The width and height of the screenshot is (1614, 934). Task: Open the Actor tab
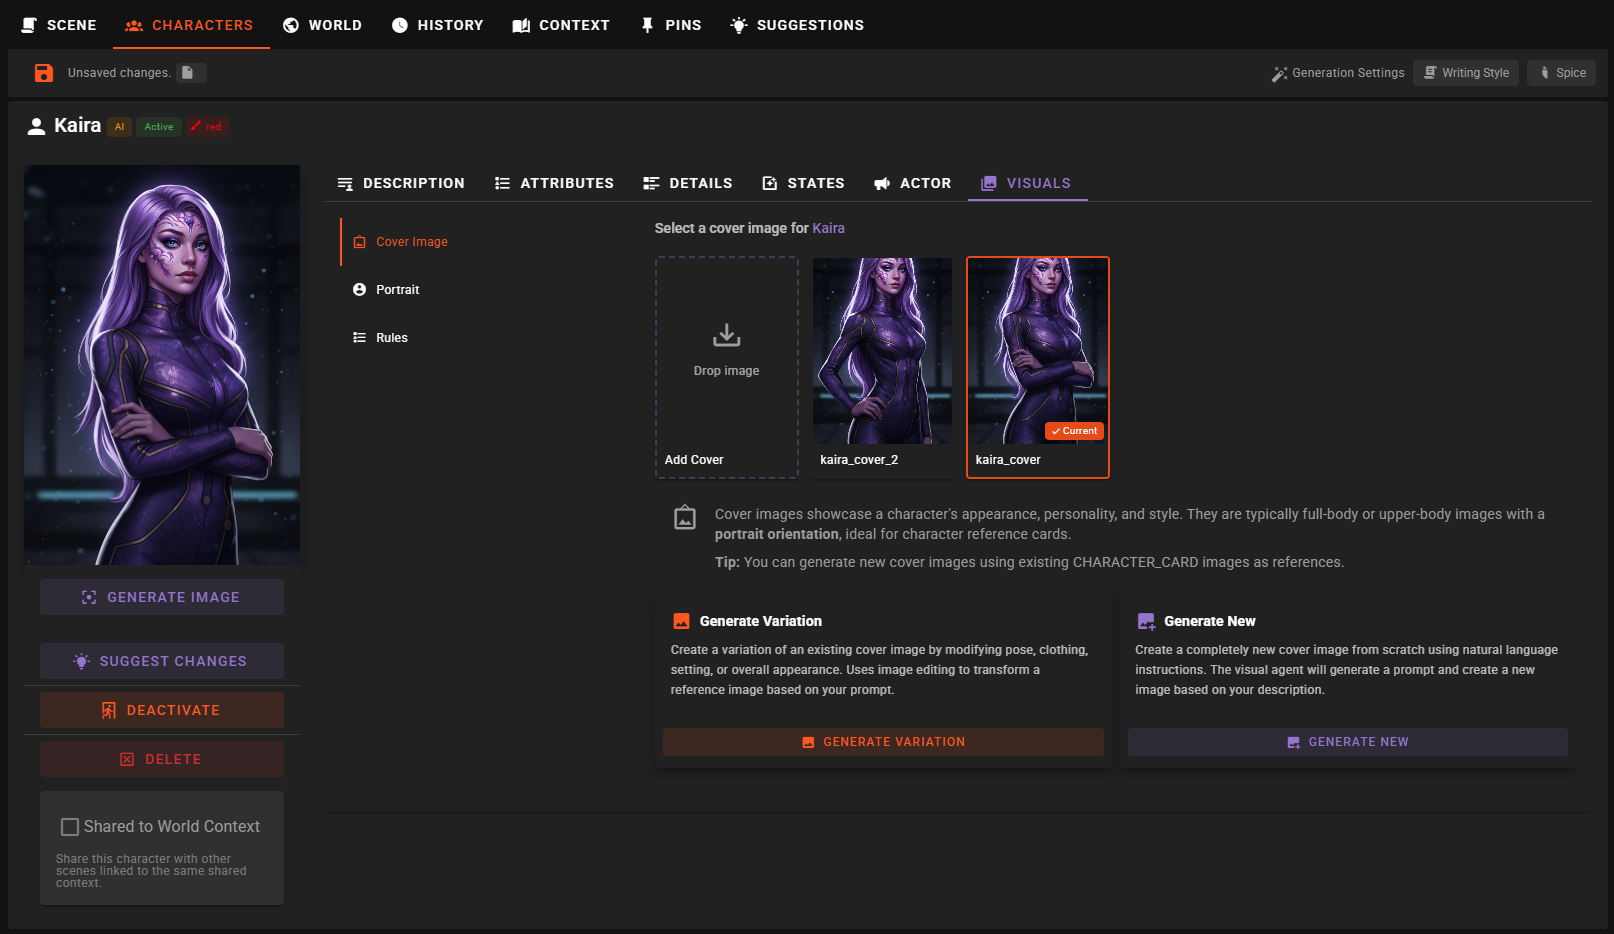912,183
